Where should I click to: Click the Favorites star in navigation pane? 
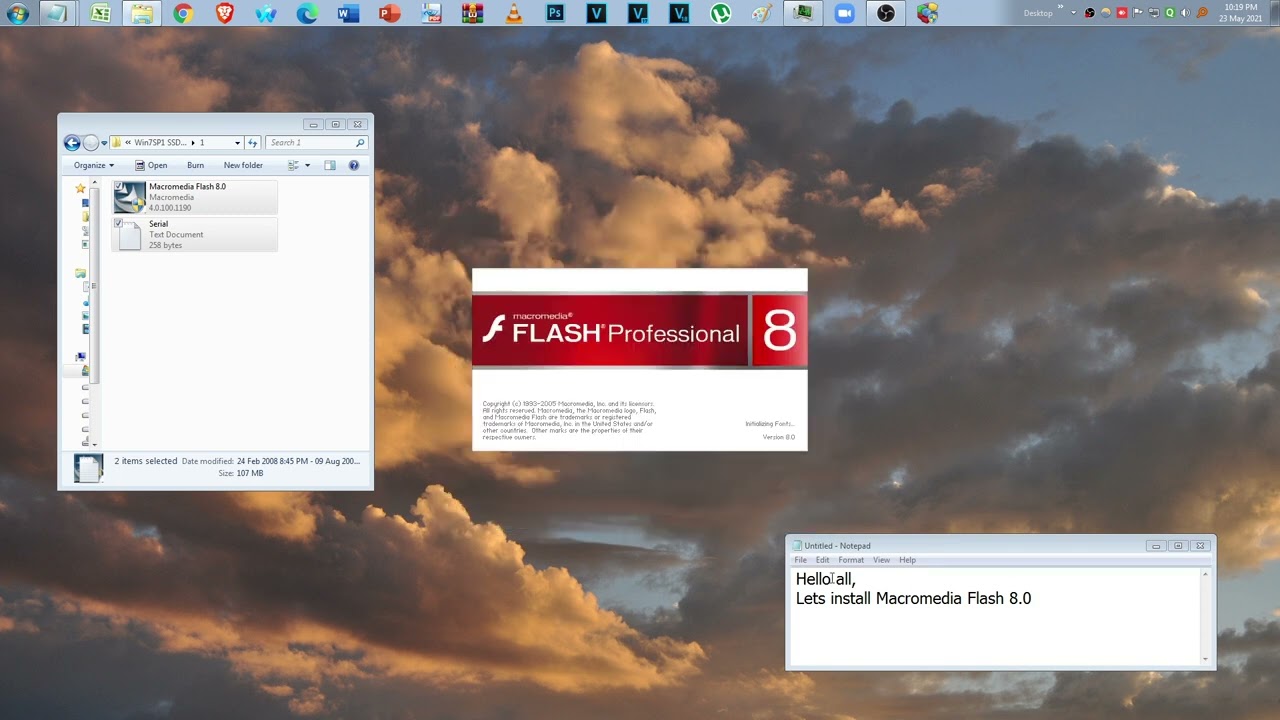[80, 188]
